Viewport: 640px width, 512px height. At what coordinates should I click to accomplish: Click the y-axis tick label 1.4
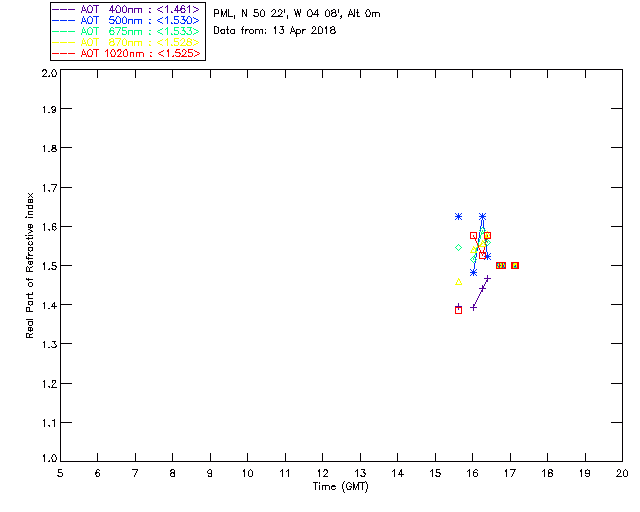[49, 305]
